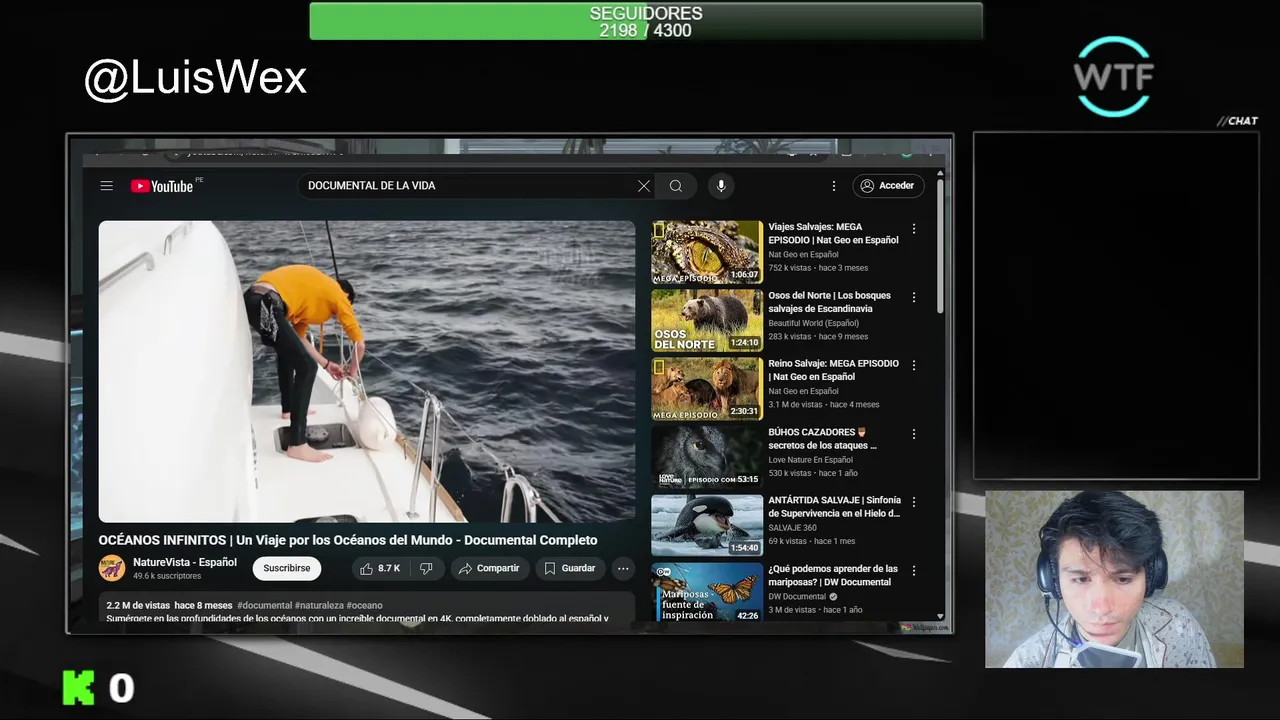Dislike the video with thumbs-down icon
The height and width of the screenshot is (720, 1280).
coord(426,568)
